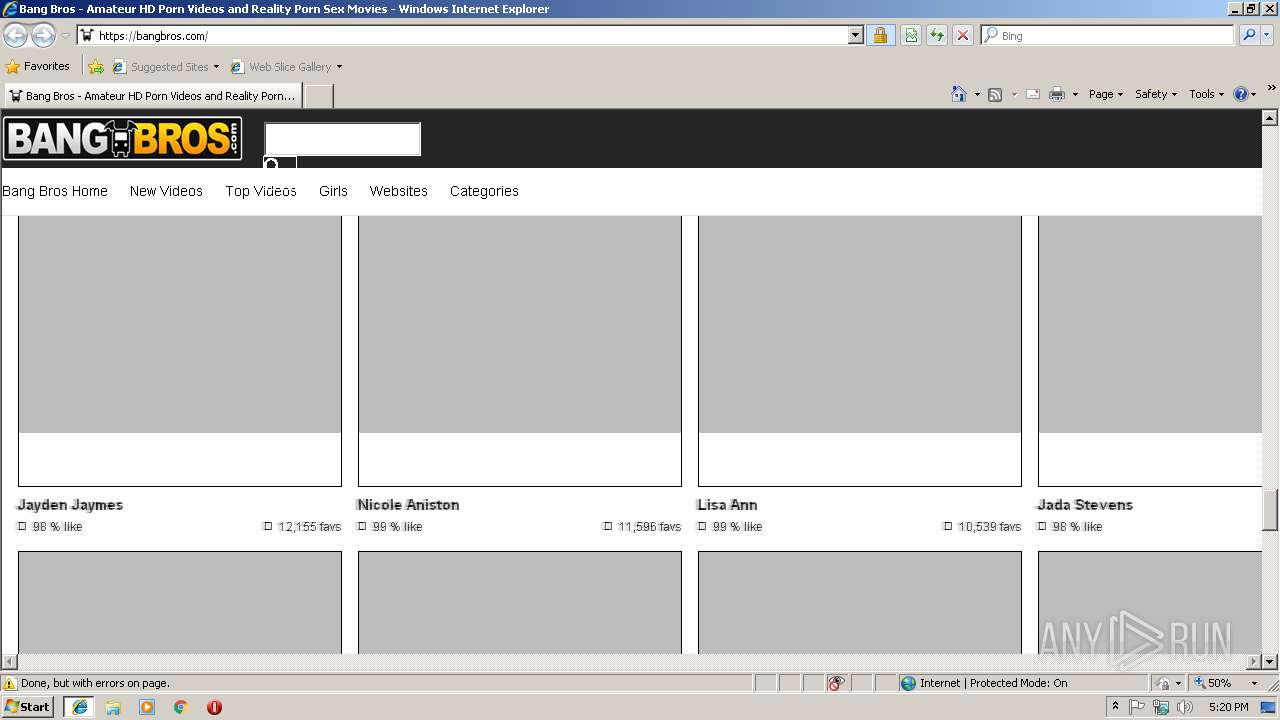This screenshot has width=1280, height=720.
Task: Open the Favorites center
Action: click(x=38, y=67)
